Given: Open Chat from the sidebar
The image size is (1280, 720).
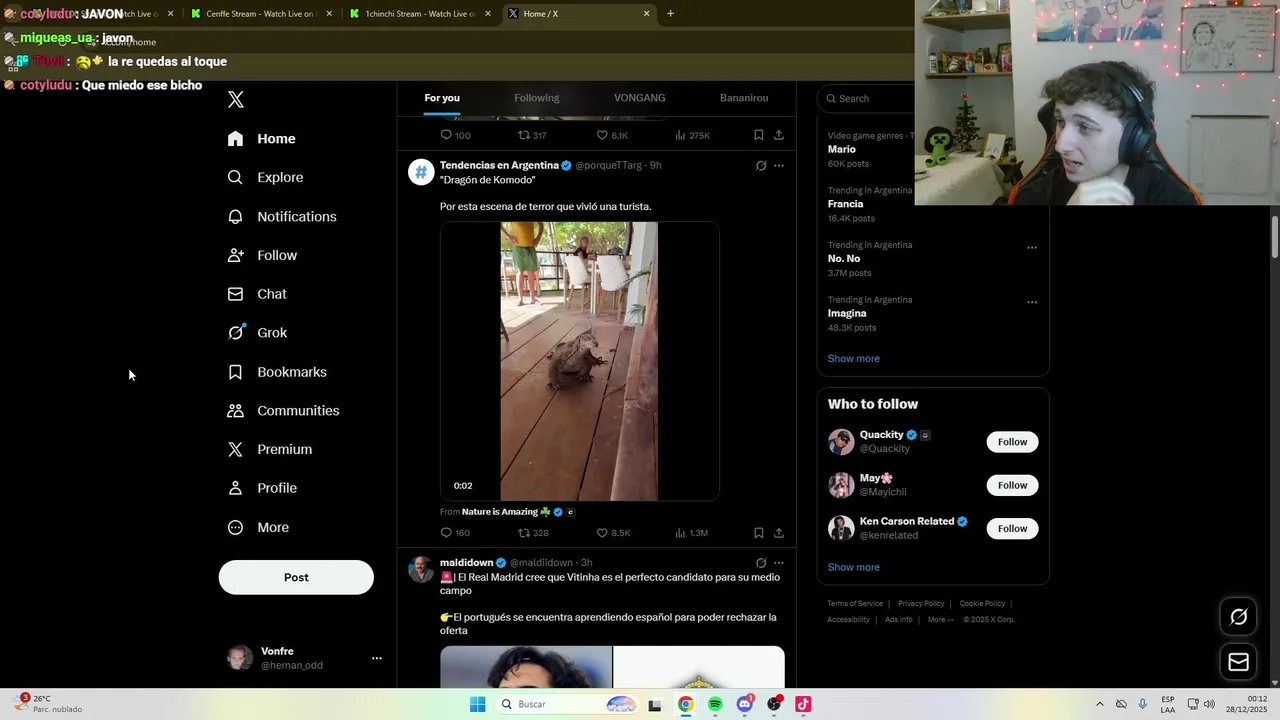Looking at the screenshot, I should pyautogui.click(x=258, y=294).
